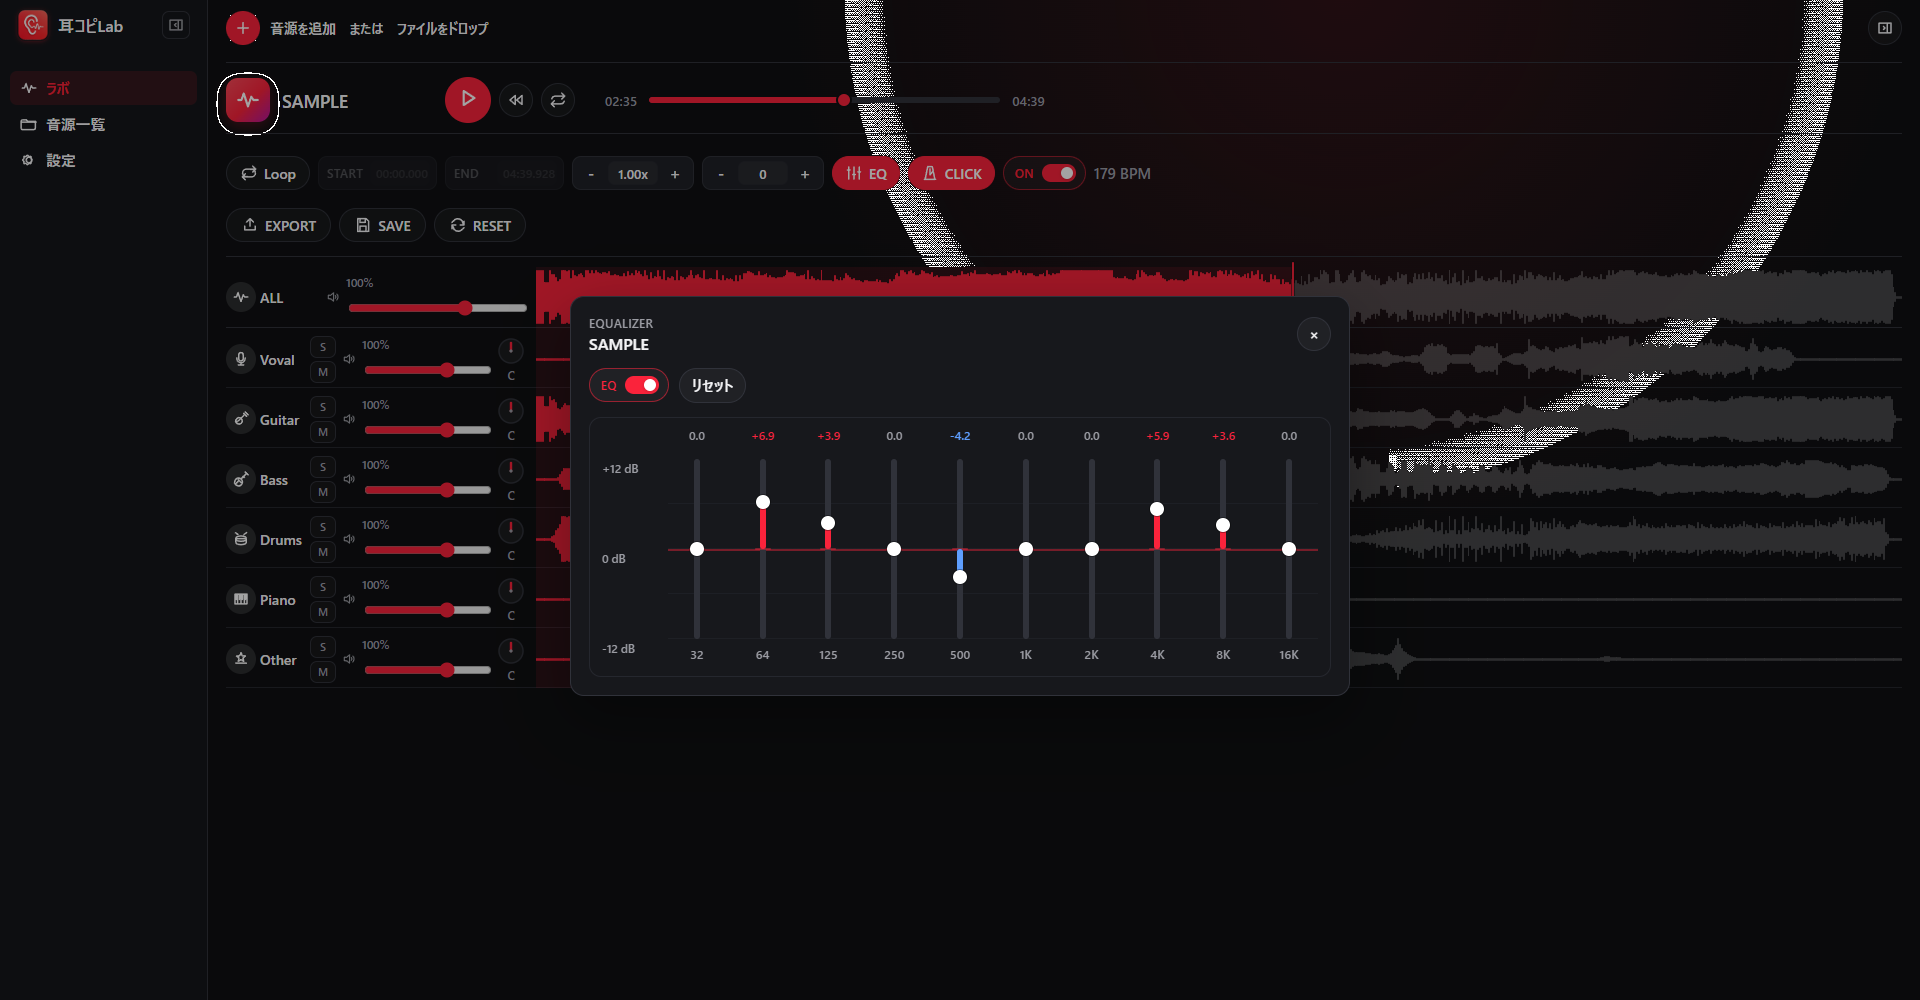The height and width of the screenshot is (1000, 1920).
Task: Increase playback speed with plus
Action: coord(675,174)
